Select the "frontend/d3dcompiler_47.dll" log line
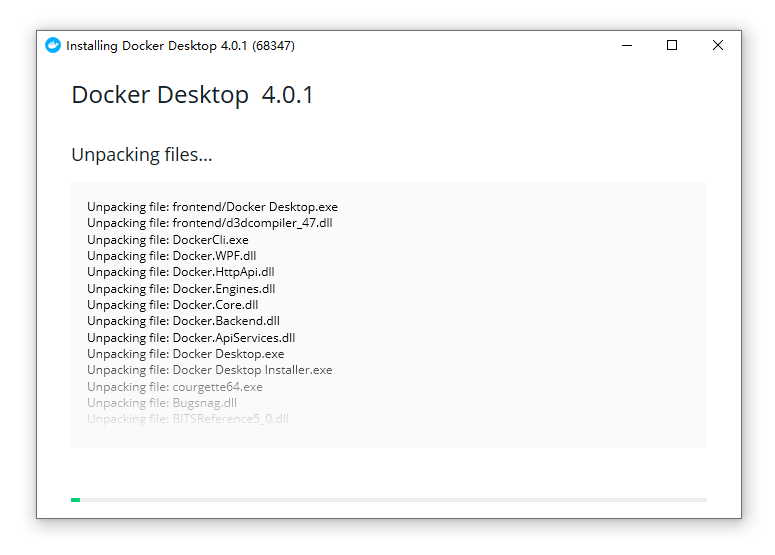 210,223
